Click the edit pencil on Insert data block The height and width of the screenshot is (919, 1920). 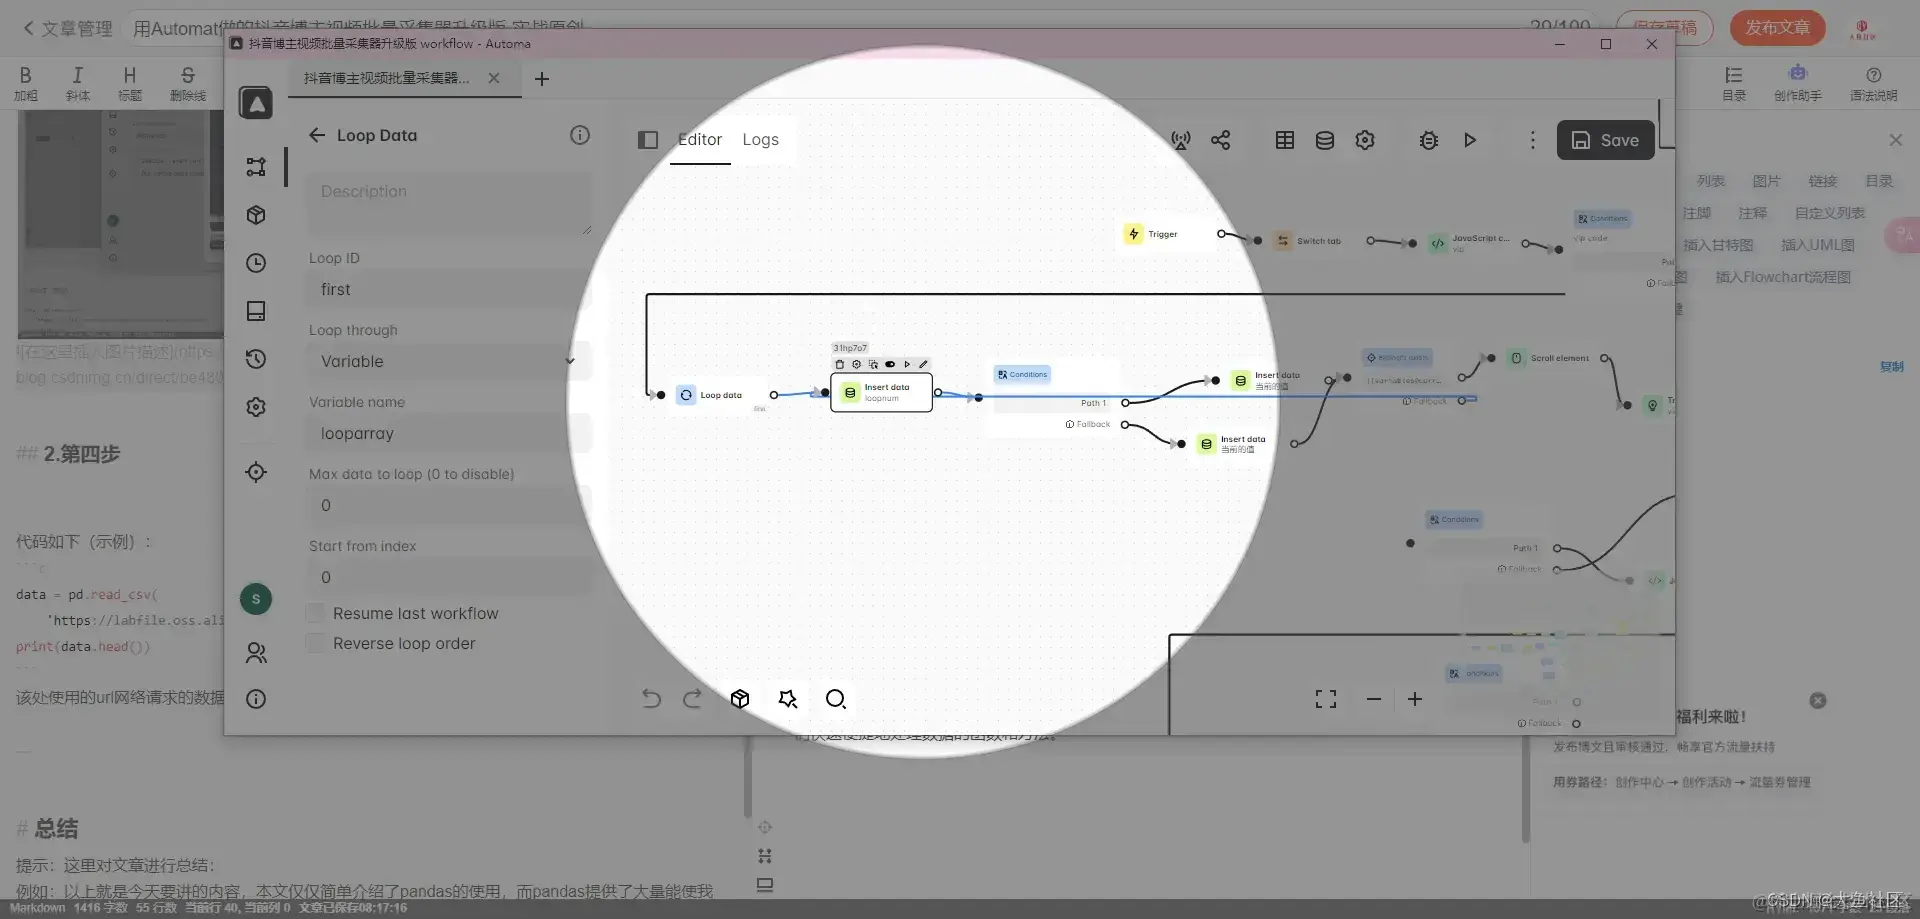923,364
